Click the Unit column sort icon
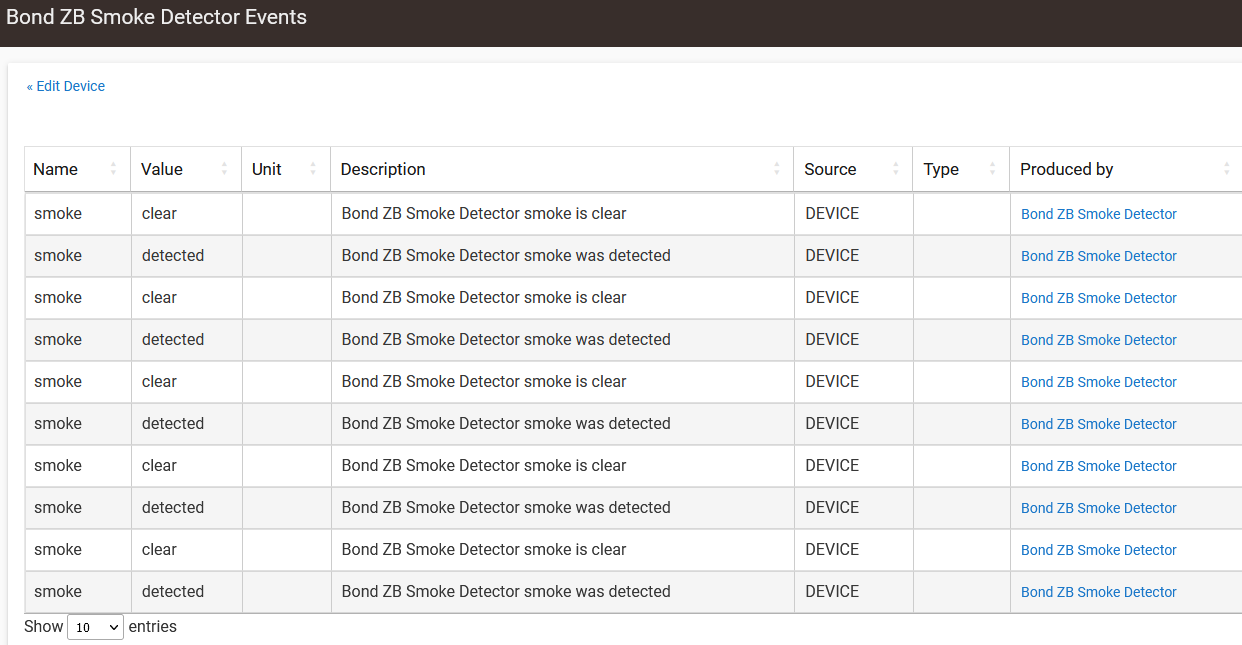This screenshot has height=645, width=1242. 313,169
